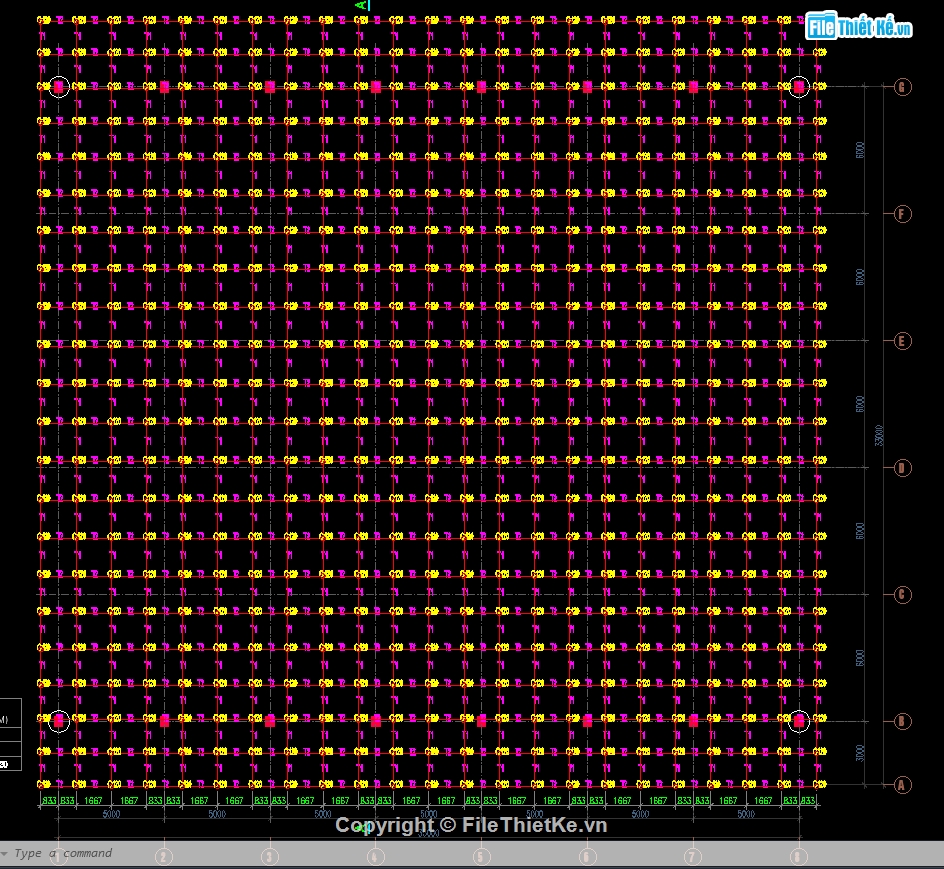Select red column marker at axis B-6
This screenshot has height=869, width=944.
point(588,720)
